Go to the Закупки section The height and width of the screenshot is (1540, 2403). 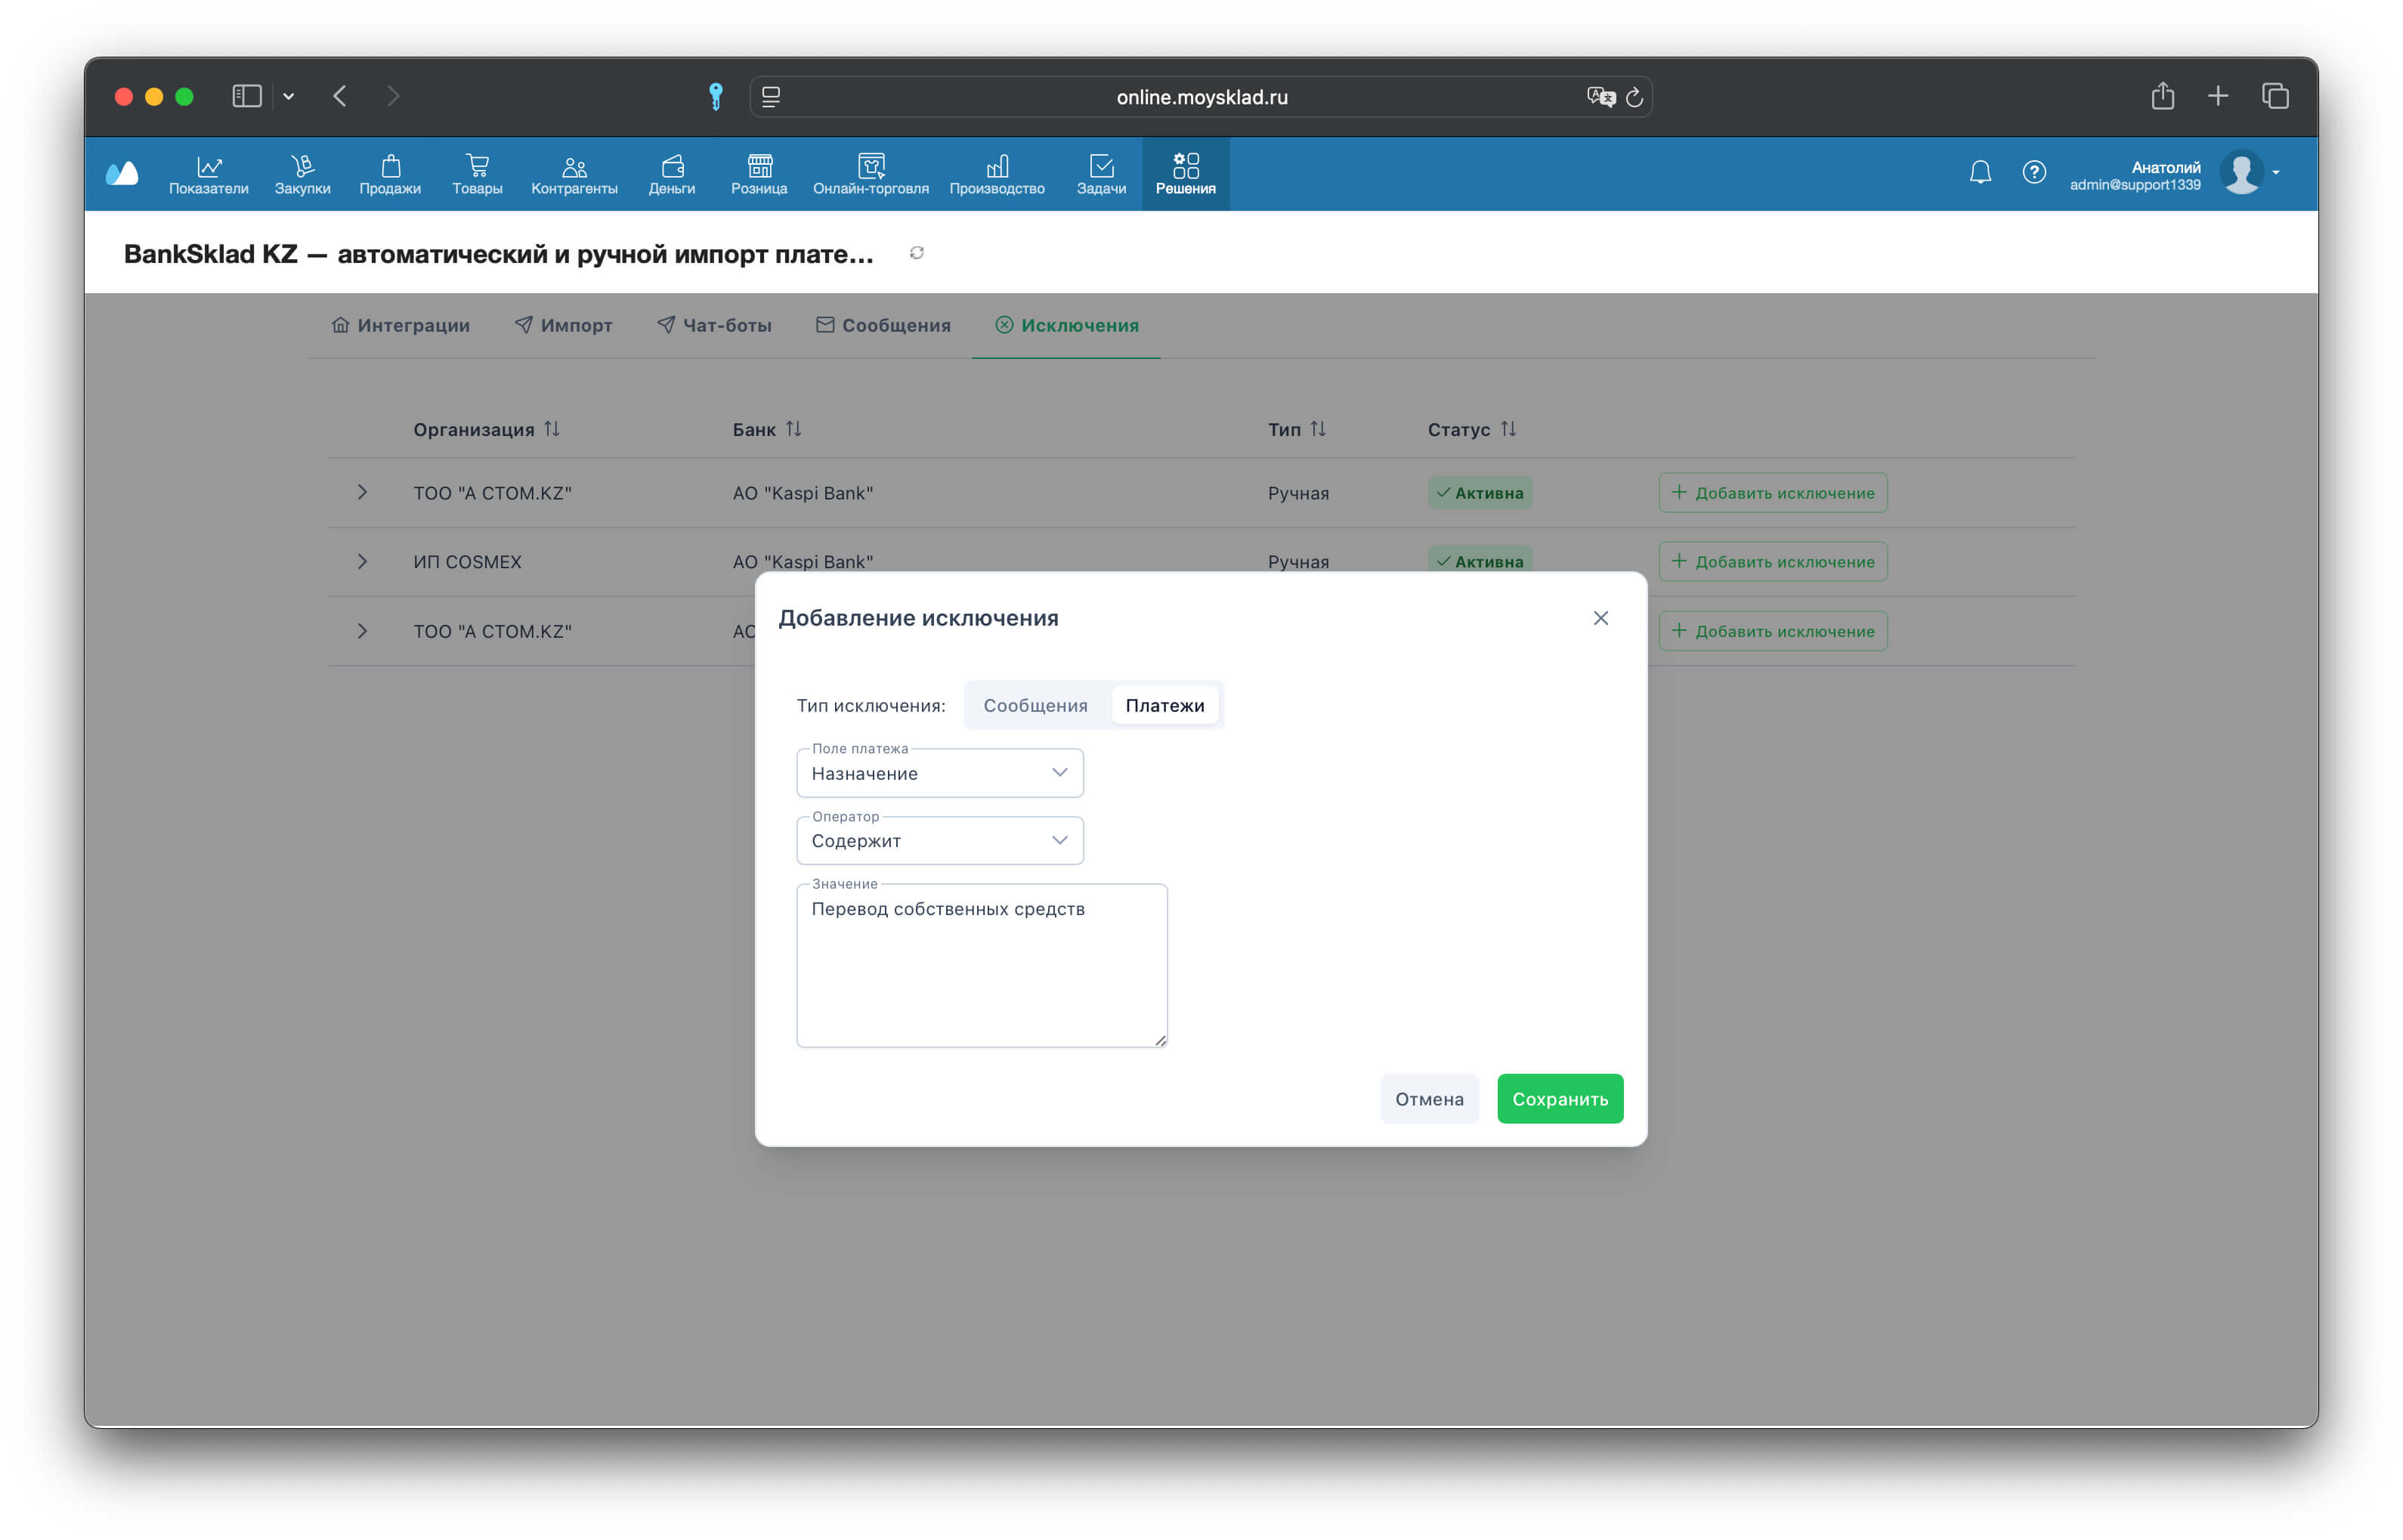click(302, 174)
